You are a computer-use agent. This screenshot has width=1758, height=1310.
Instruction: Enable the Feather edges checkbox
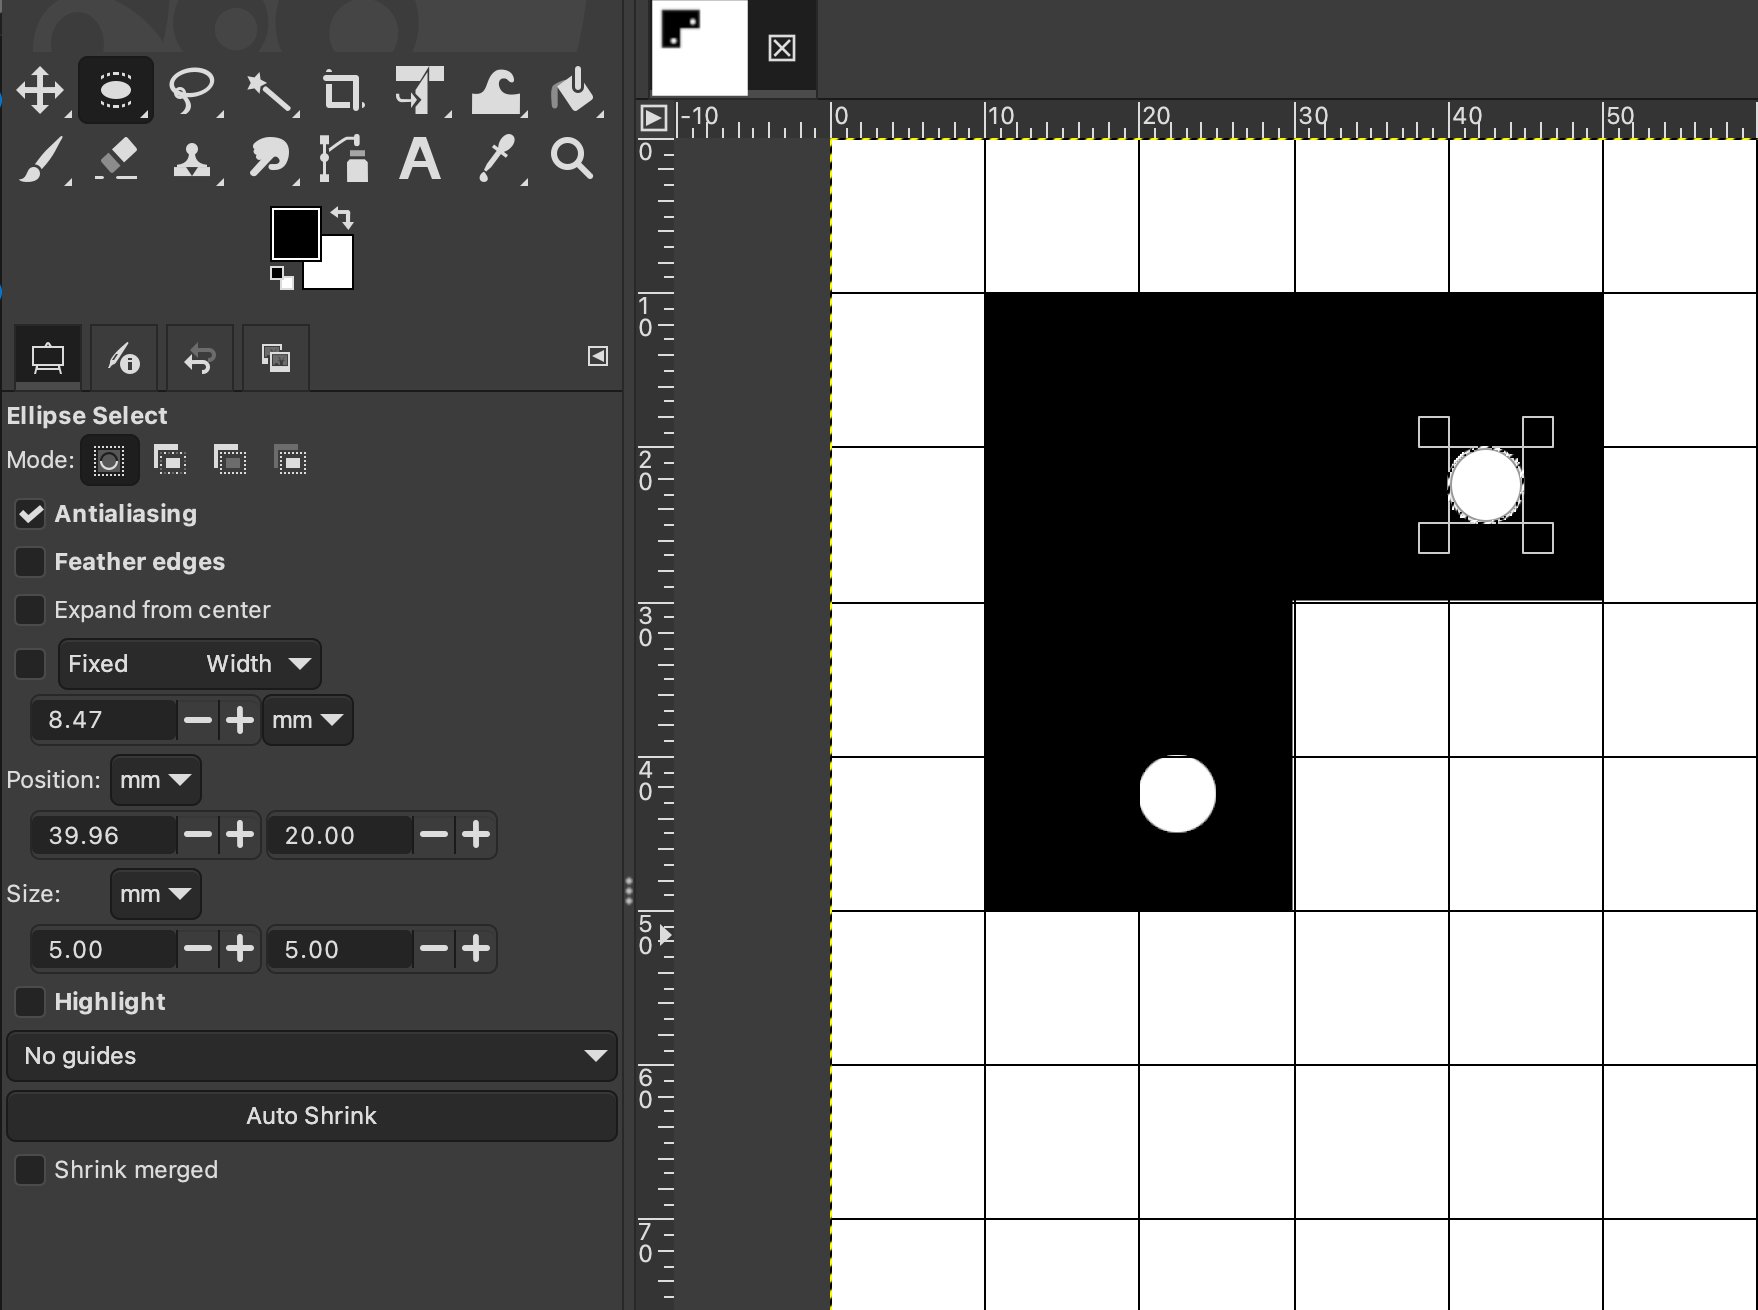click(x=30, y=562)
